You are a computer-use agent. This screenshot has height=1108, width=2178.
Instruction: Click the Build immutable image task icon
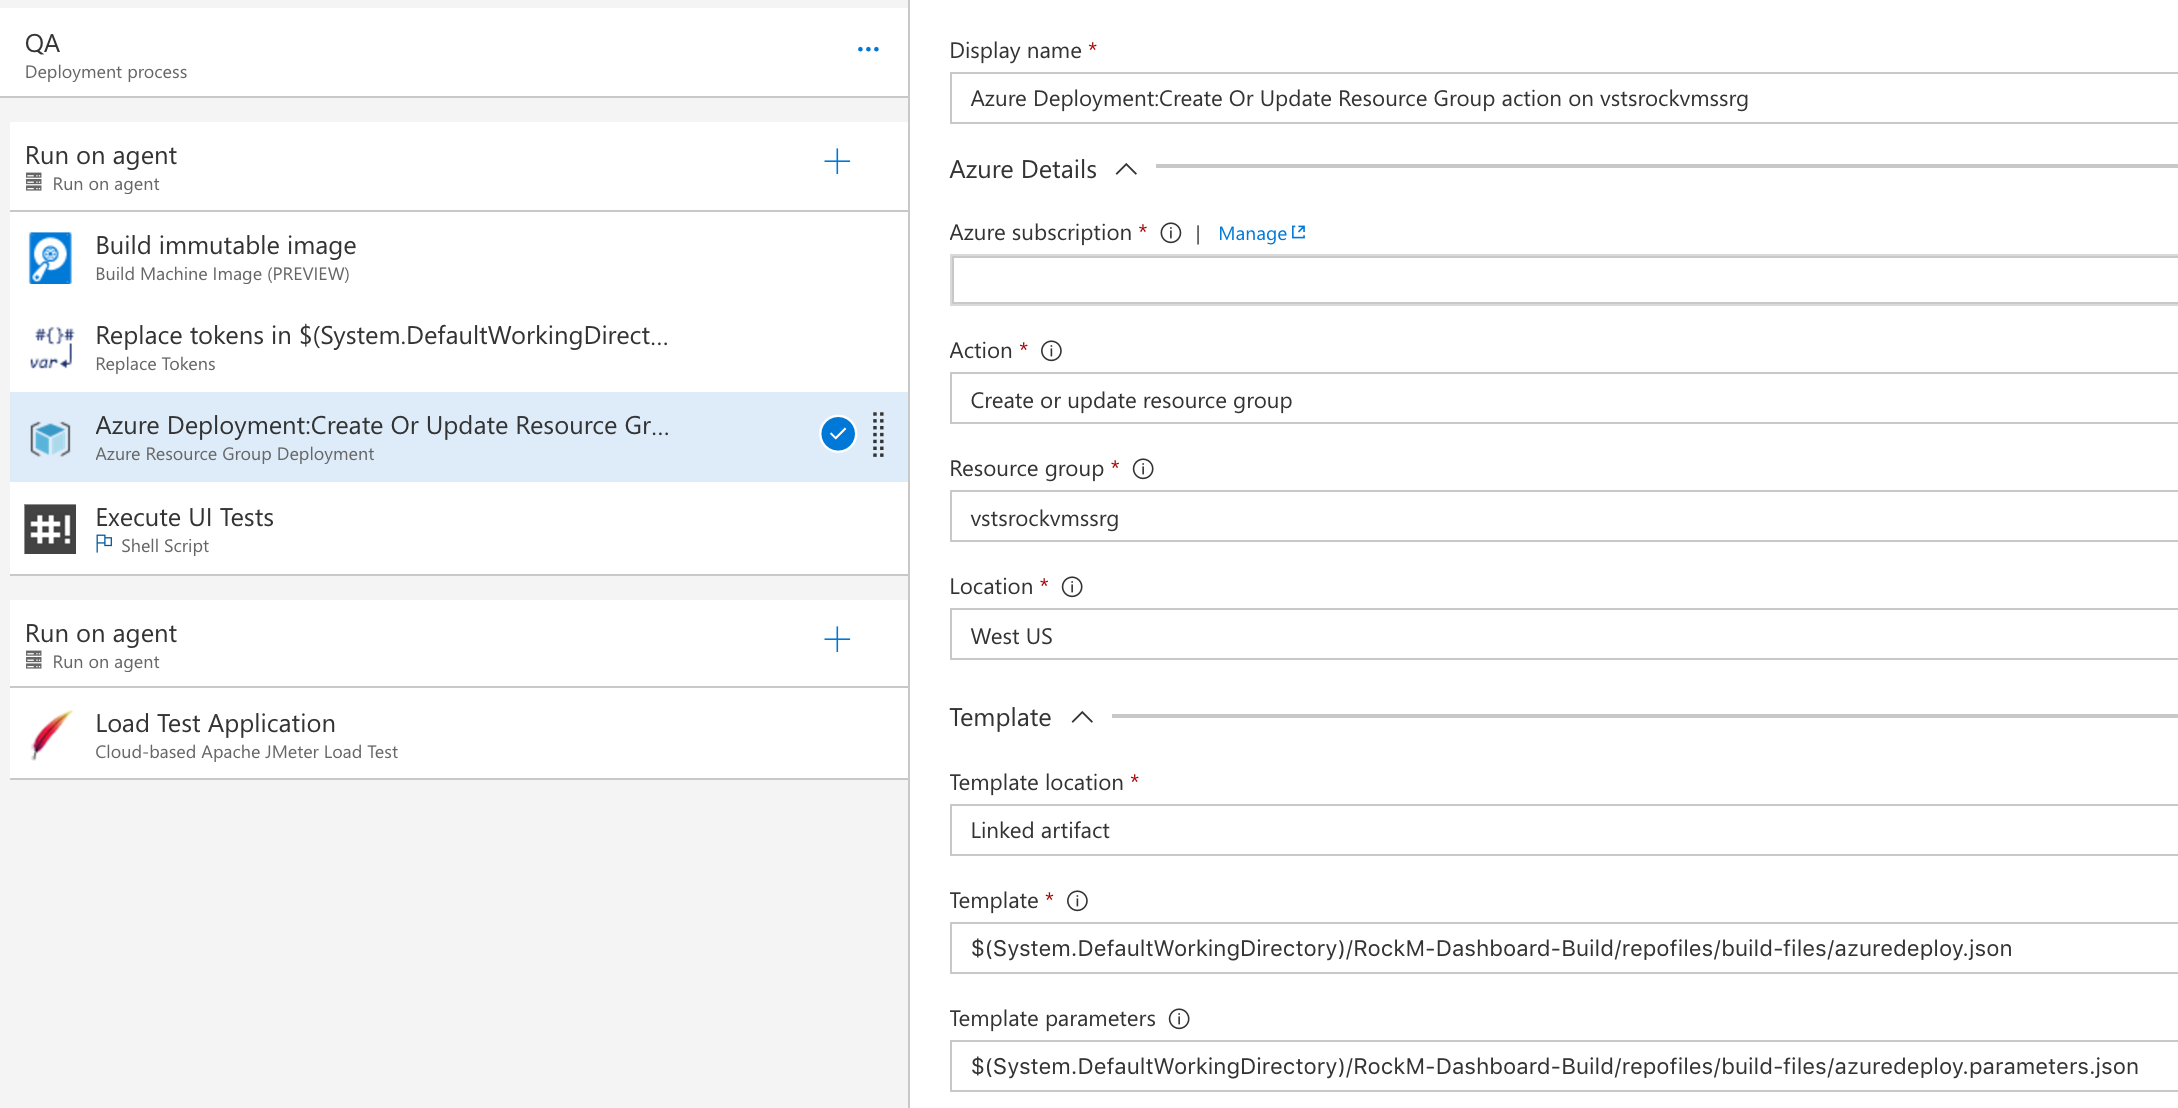point(50,258)
